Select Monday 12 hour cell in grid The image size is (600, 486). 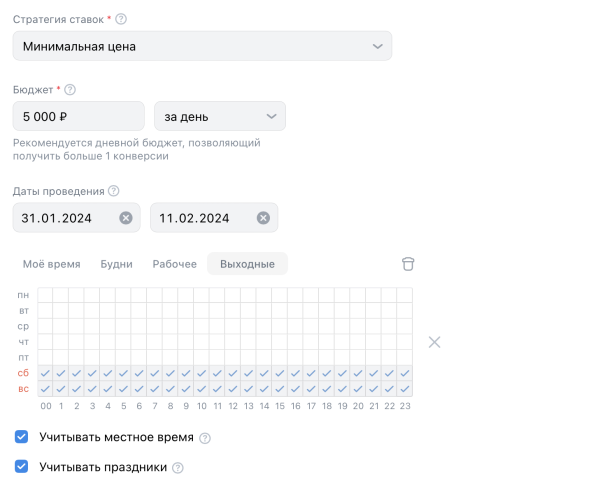(x=233, y=295)
